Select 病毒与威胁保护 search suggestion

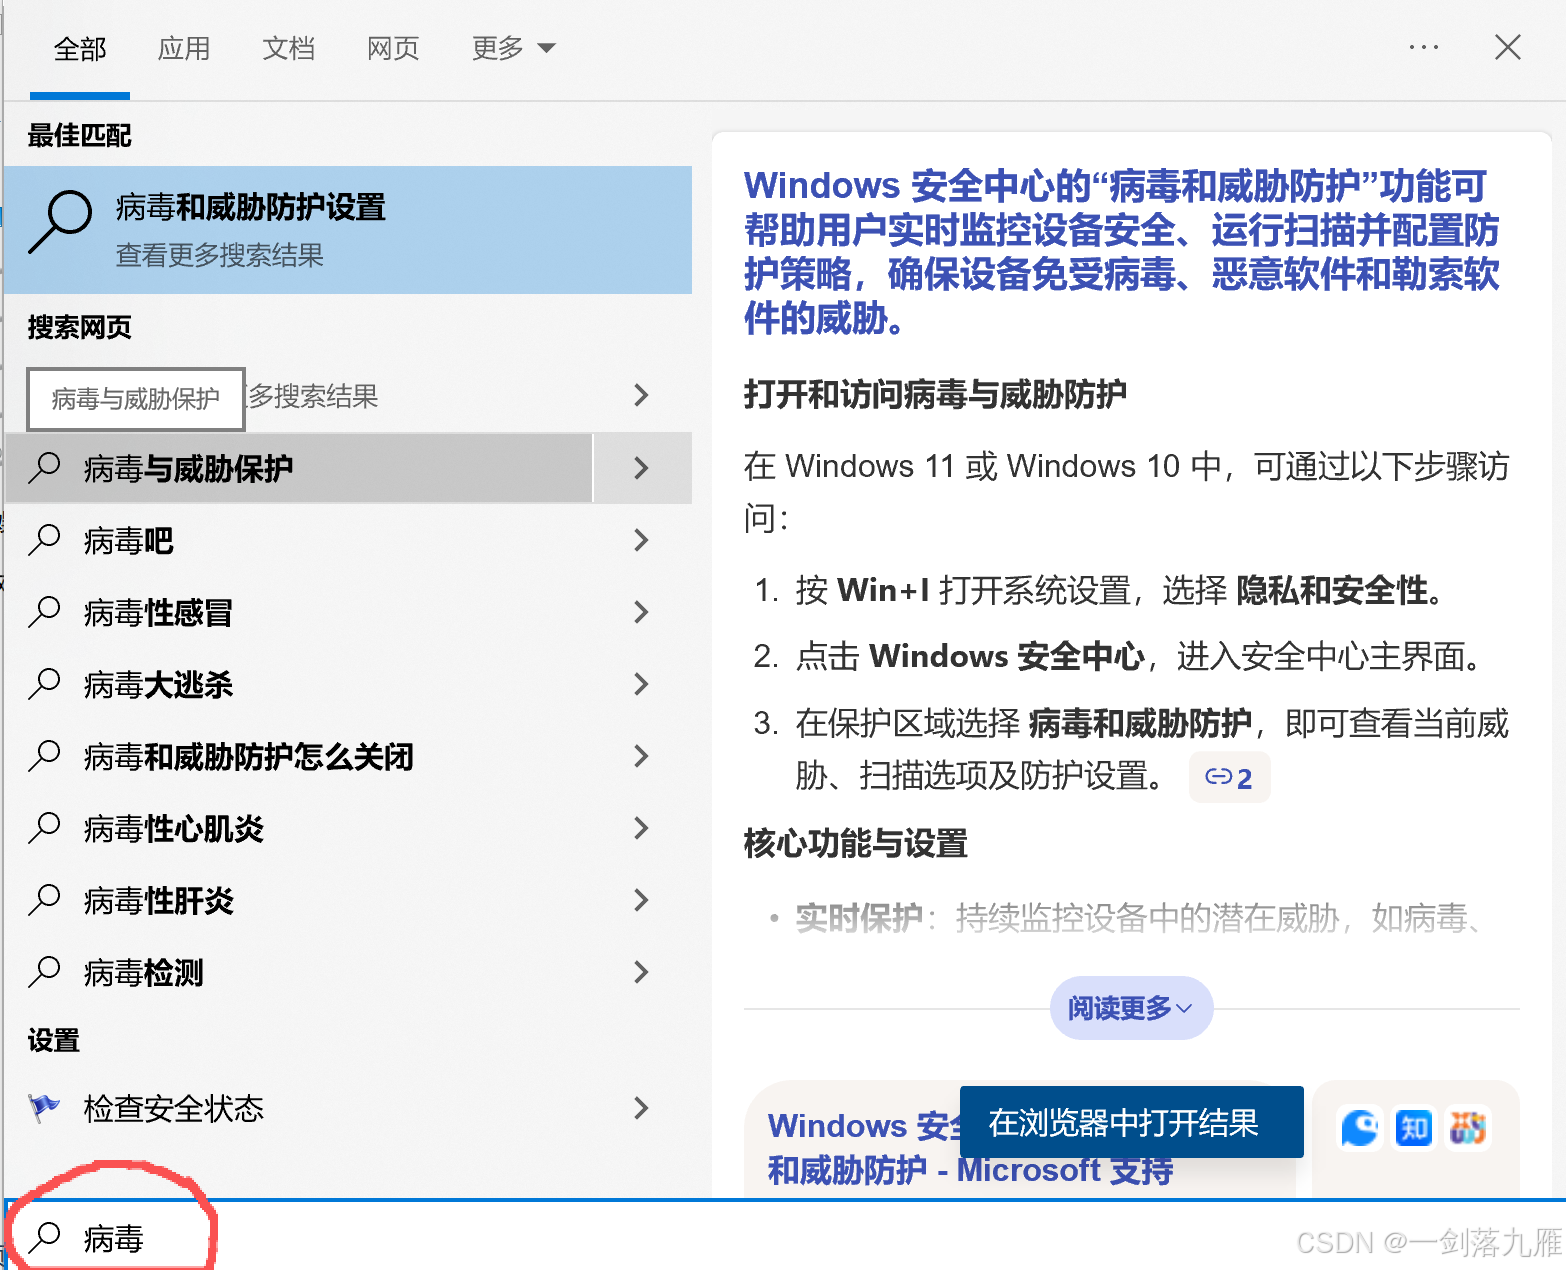point(300,468)
